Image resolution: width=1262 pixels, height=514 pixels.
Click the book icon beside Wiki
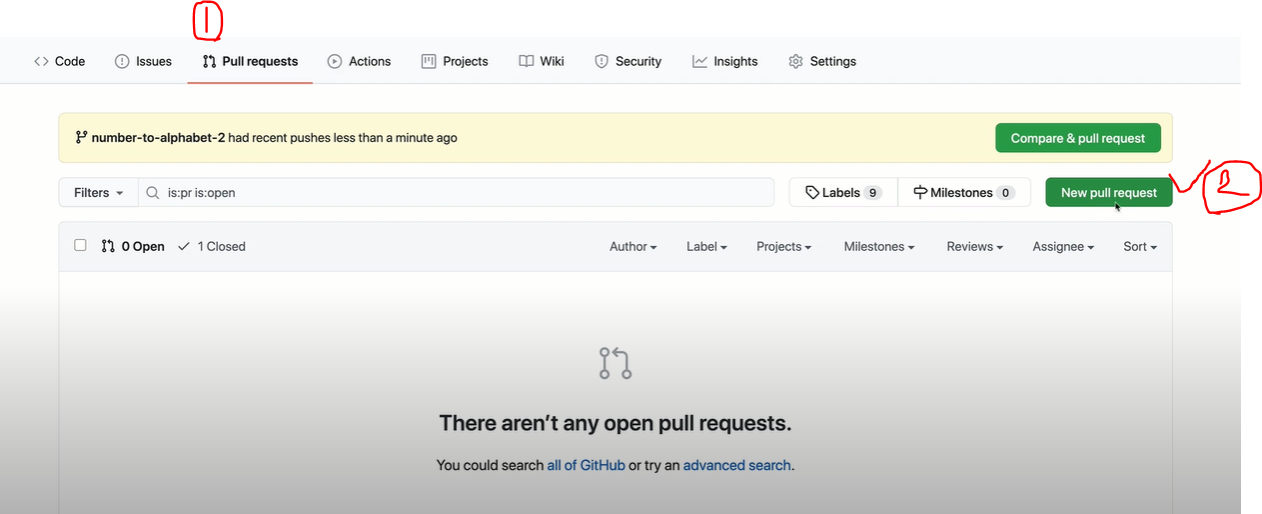pos(526,61)
